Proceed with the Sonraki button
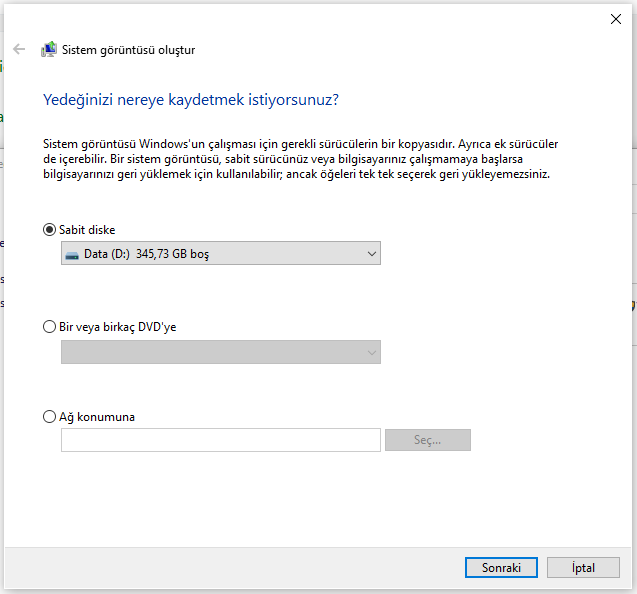The width and height of the screenshot is (637, 594). [x=501, y=568]
